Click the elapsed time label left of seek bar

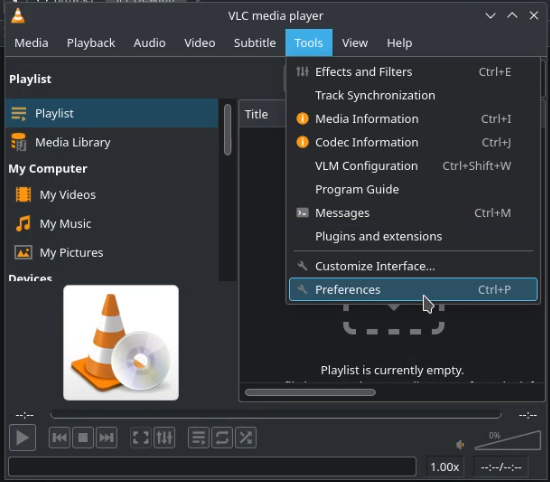(25, 415)
